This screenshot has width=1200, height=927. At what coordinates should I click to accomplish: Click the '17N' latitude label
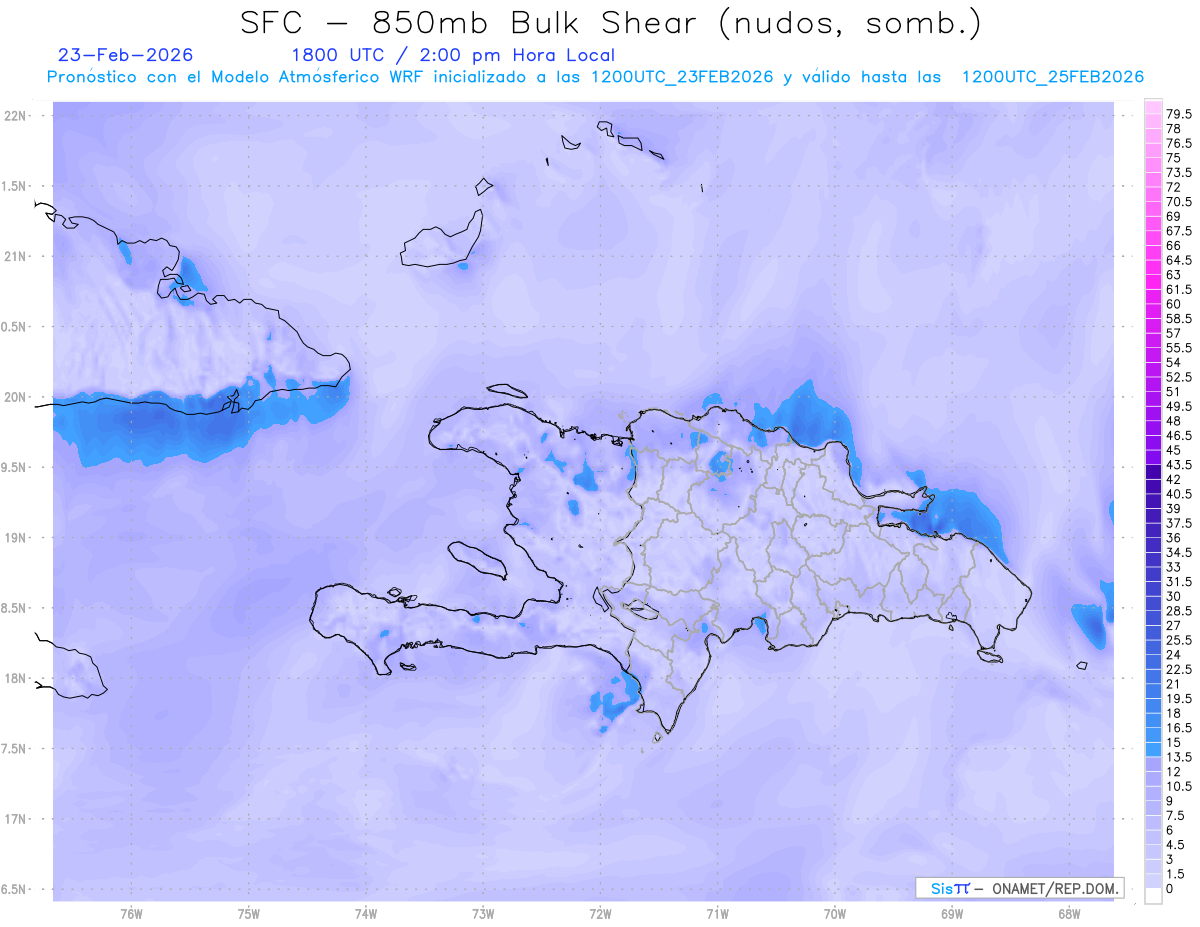pos(17,819)
